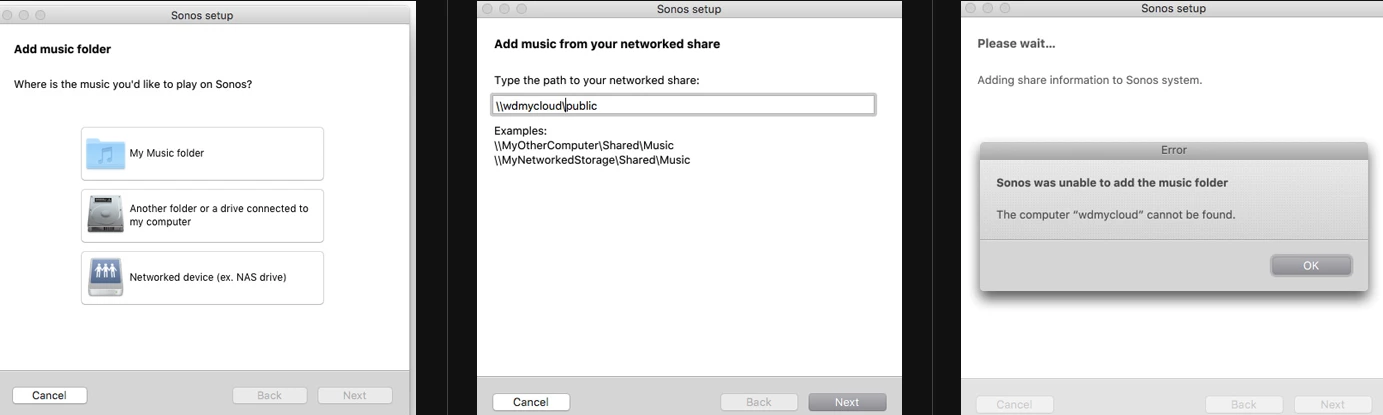The width and height of the screenshot is (1383, 415).
Task: Click 'Adding share information to Sonos system' text
Action: coord(1089,80)
